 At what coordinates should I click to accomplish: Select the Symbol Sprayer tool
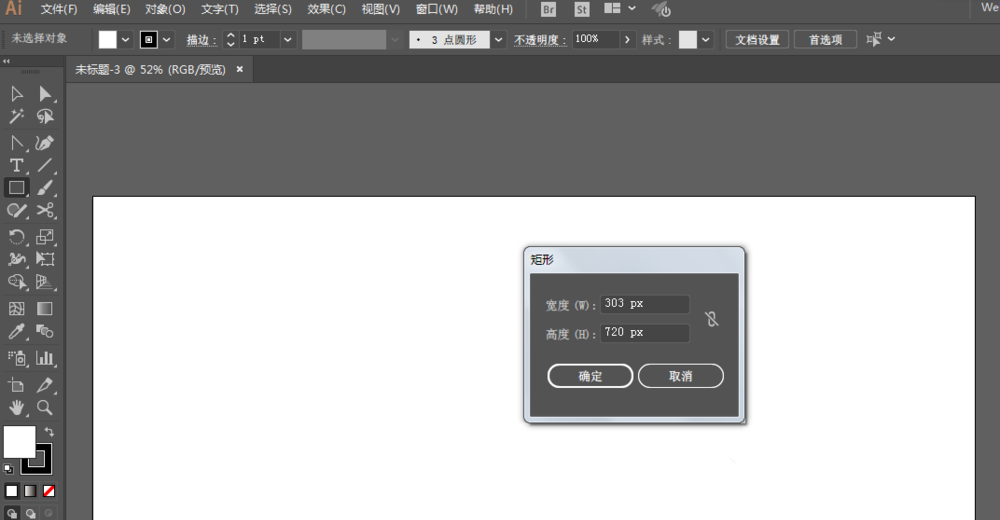[x=17, y=358]
